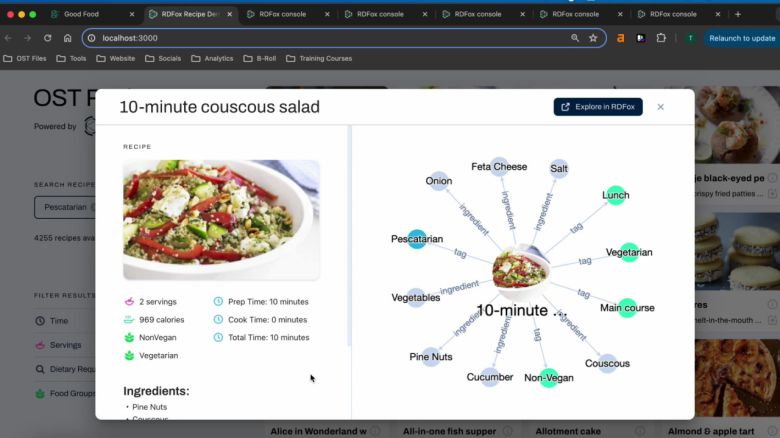Switch to the Good Food browser tab
This screenshot has width=780, height=438.
pyautogui.click(x=87, y=14)
